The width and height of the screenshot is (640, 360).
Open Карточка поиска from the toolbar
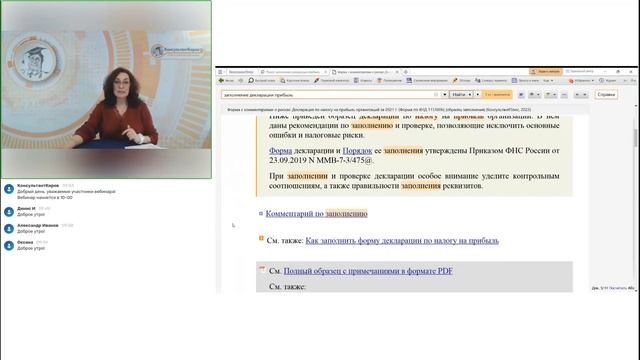tap(295, 81)
